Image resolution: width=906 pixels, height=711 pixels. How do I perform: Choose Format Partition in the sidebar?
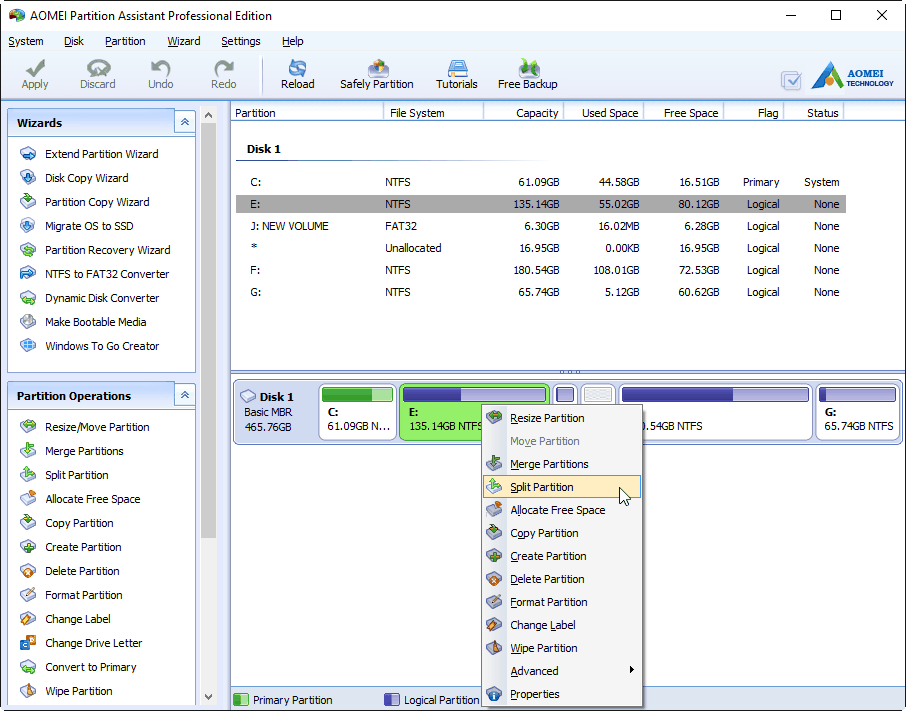pyautogui.click(x=72, y=595)
